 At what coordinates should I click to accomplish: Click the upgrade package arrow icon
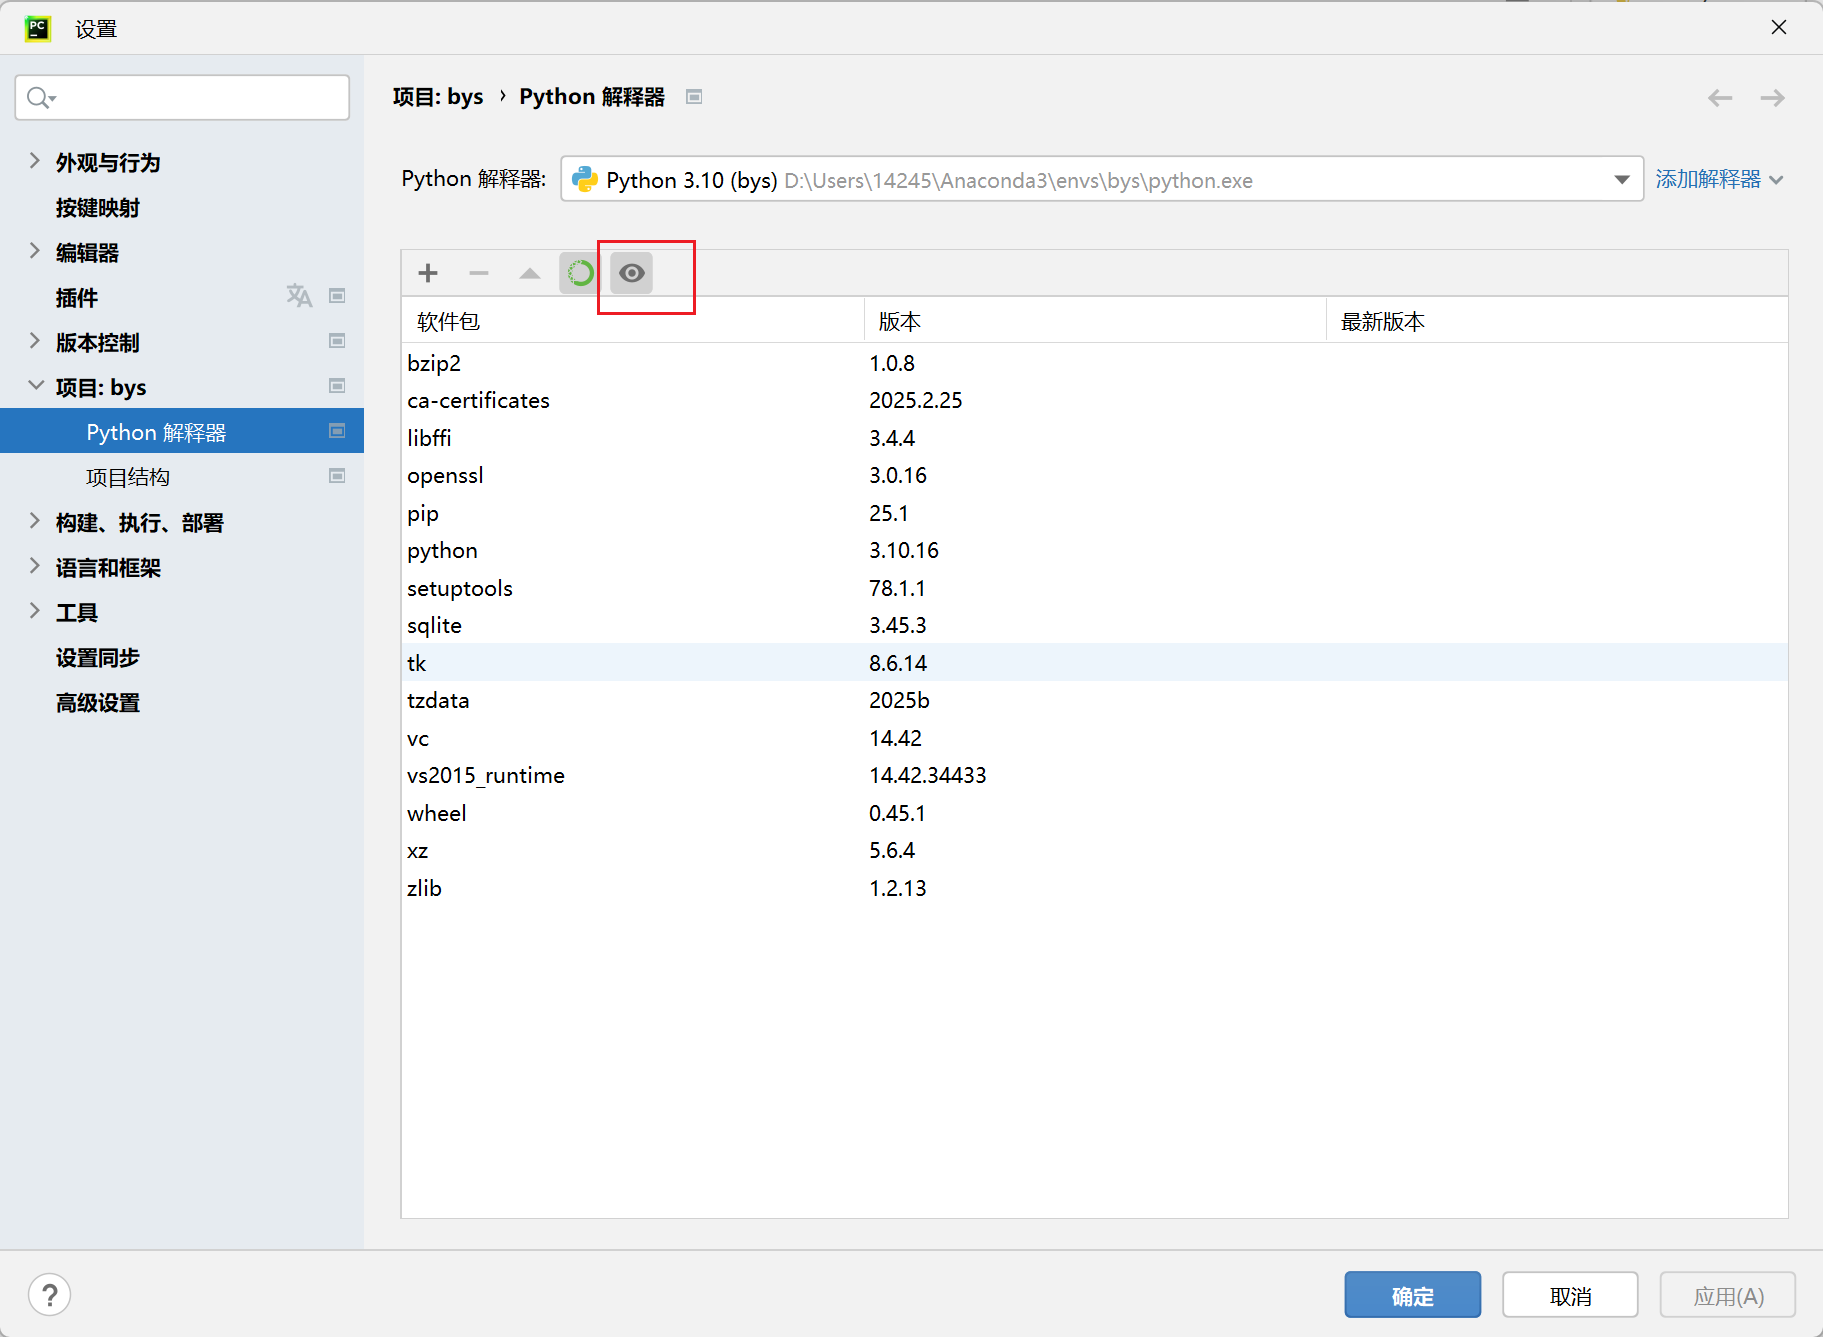tap(530, 273)
